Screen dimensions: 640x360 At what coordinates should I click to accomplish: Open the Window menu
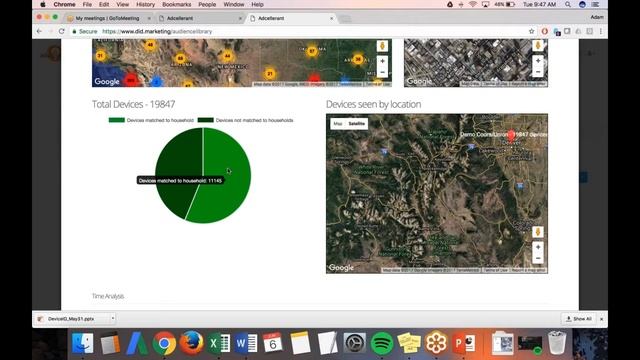pyautogui.click(x=233, y=4)
